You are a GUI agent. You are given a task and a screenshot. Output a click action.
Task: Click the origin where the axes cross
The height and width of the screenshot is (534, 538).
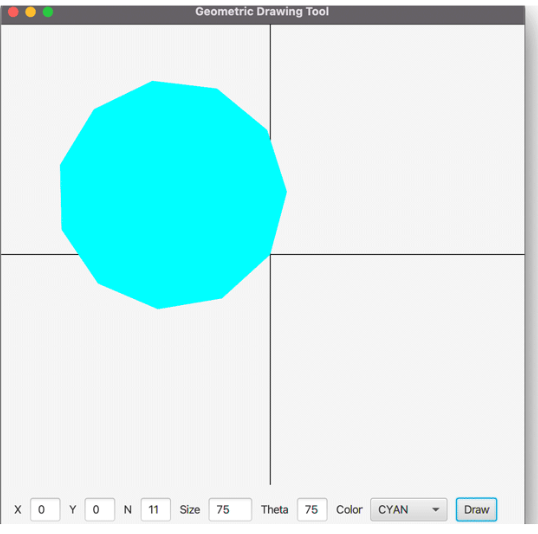[270, 254]
